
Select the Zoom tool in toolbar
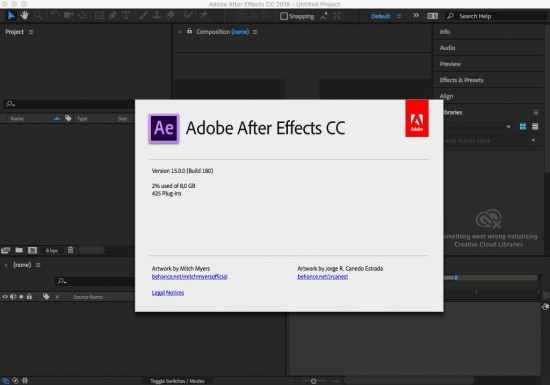click(38, 16)
